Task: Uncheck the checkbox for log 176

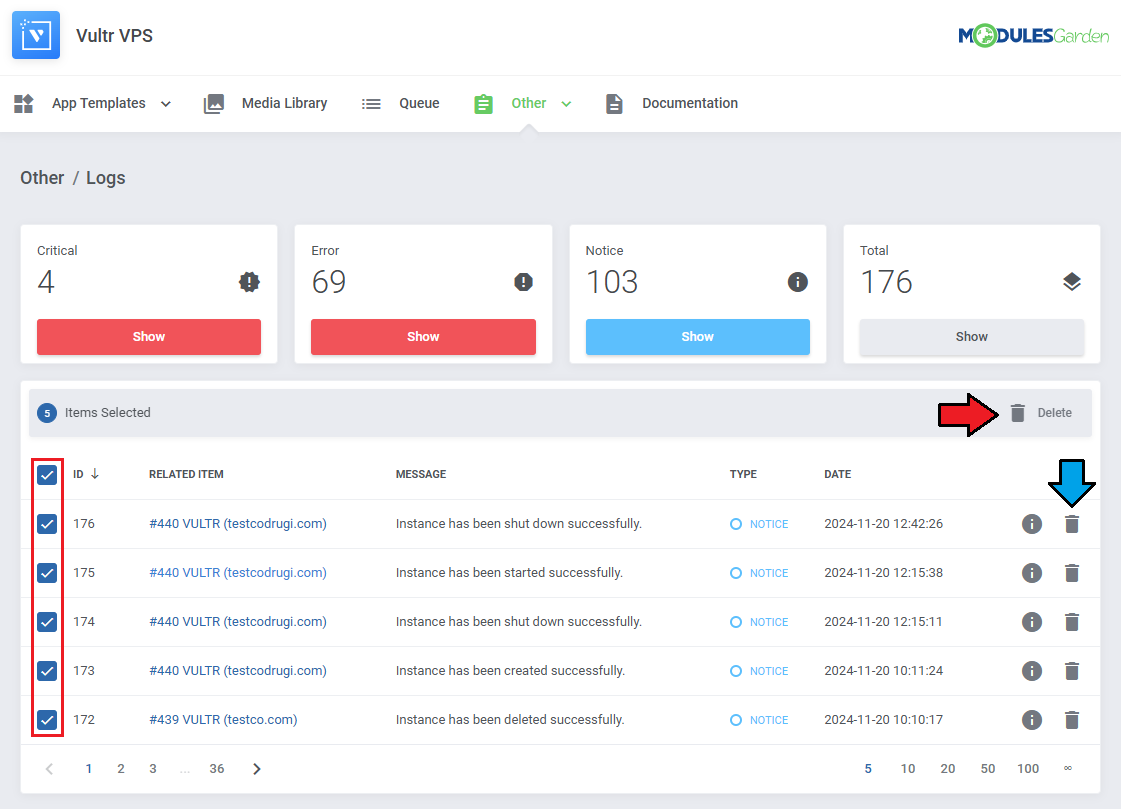Action: (47, 524)
